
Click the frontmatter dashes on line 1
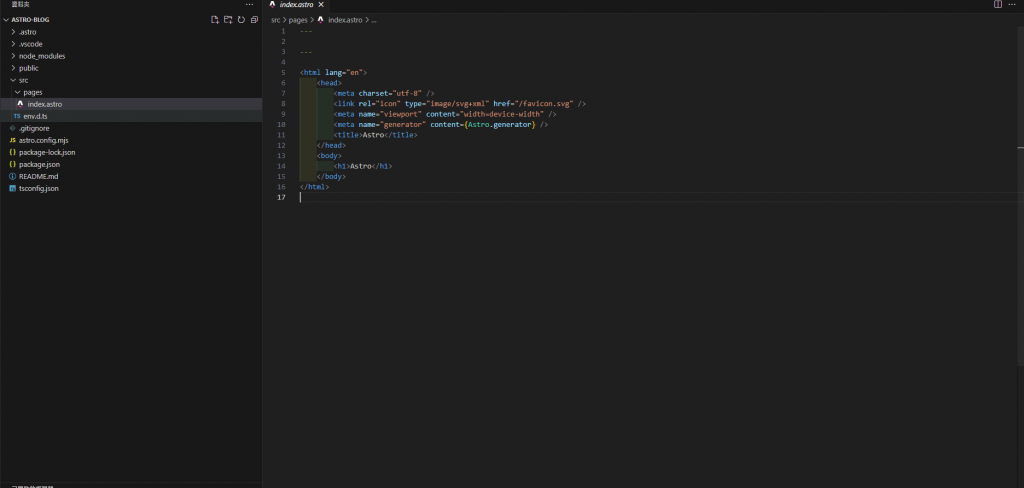tap(306, 31)
